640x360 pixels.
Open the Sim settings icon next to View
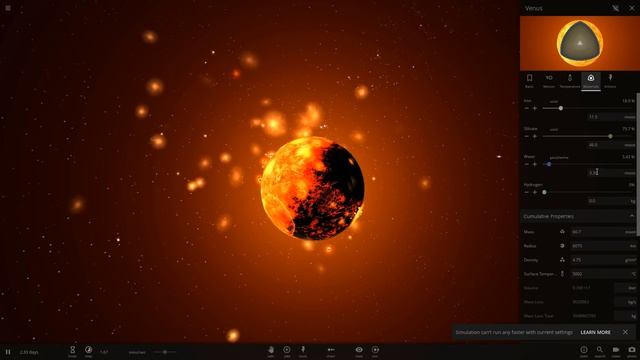click(x=375, y=351)
